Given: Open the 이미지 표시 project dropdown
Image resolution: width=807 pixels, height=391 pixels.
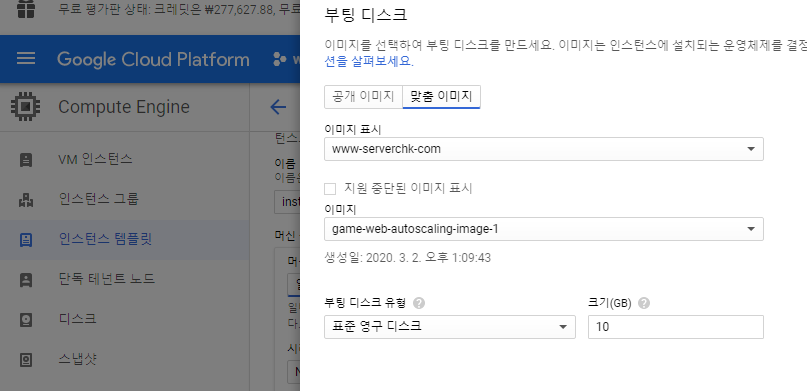Looking at the screenshot, I should (x=543, y=149).
